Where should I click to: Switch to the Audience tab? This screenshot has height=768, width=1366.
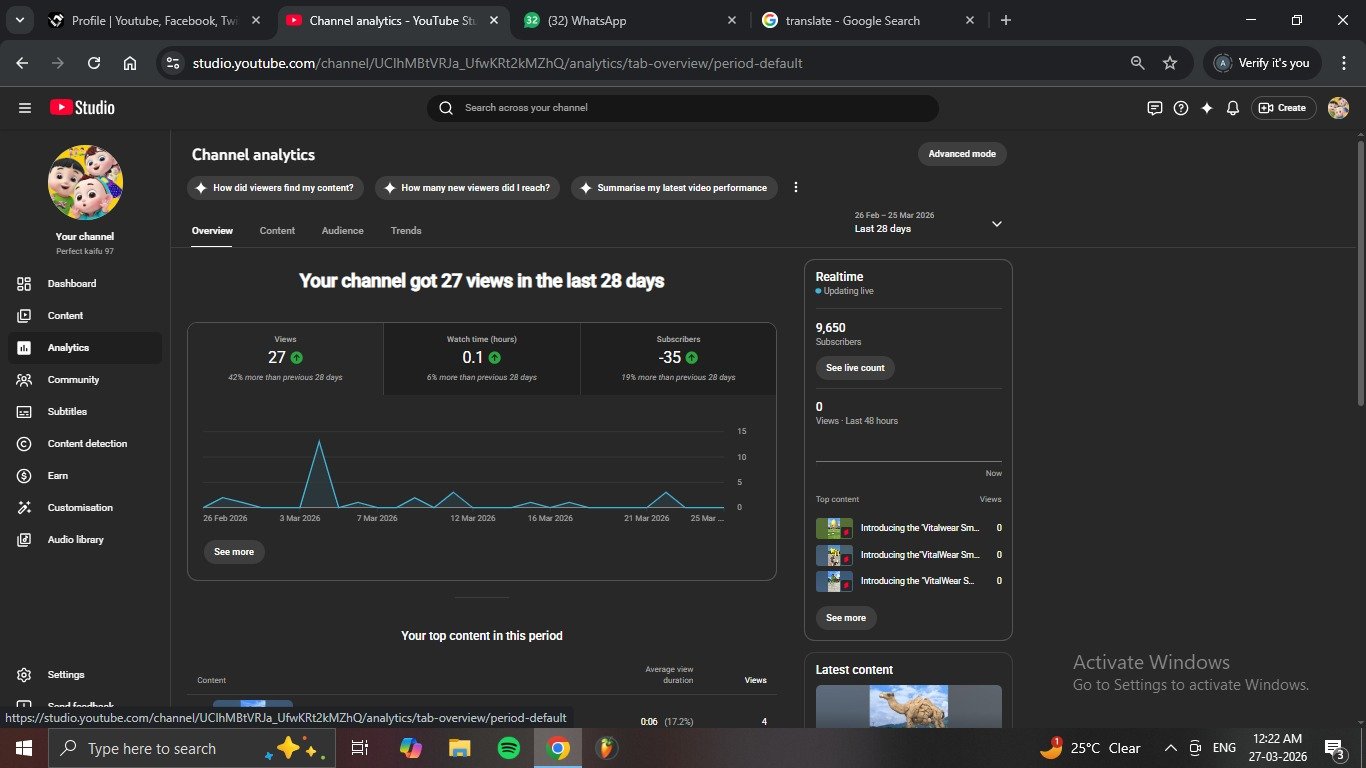[342, 231]
